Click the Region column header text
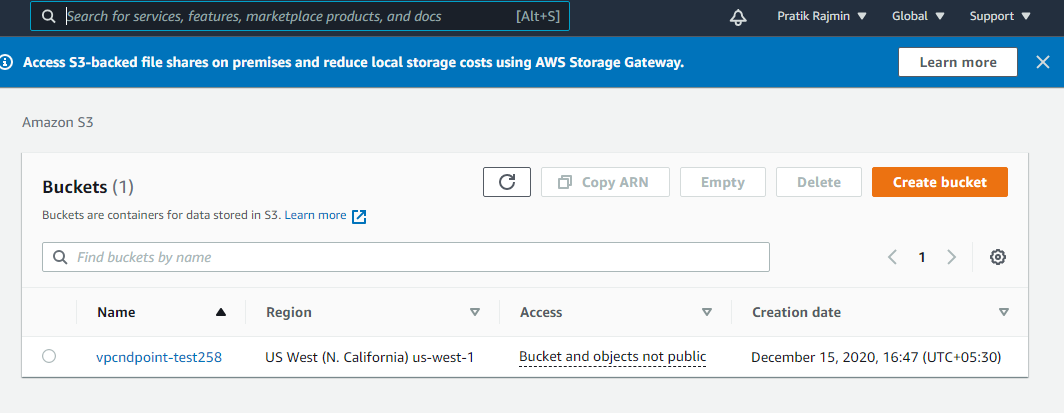1064x413 pixels. click(289, 312)
